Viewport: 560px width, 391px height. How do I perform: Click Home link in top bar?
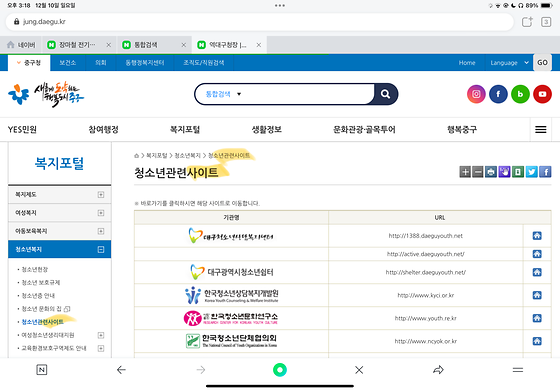467,63
